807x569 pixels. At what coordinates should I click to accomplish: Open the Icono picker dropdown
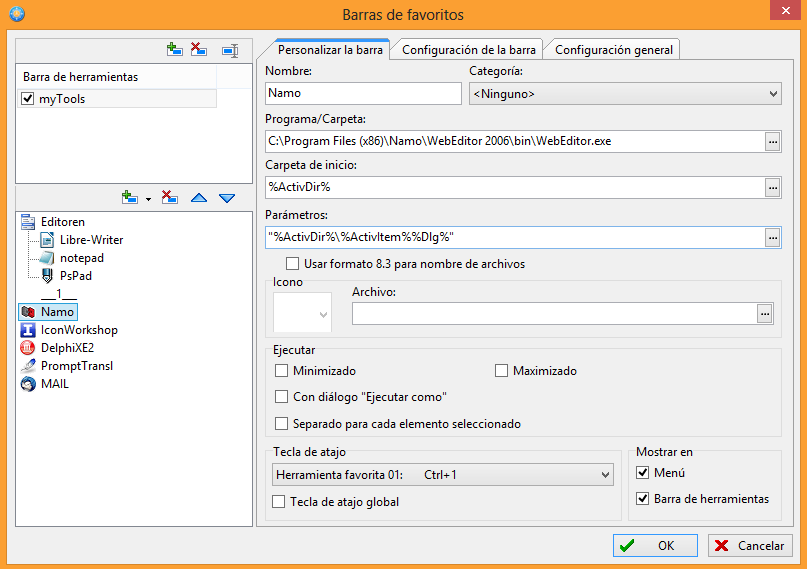302,312
